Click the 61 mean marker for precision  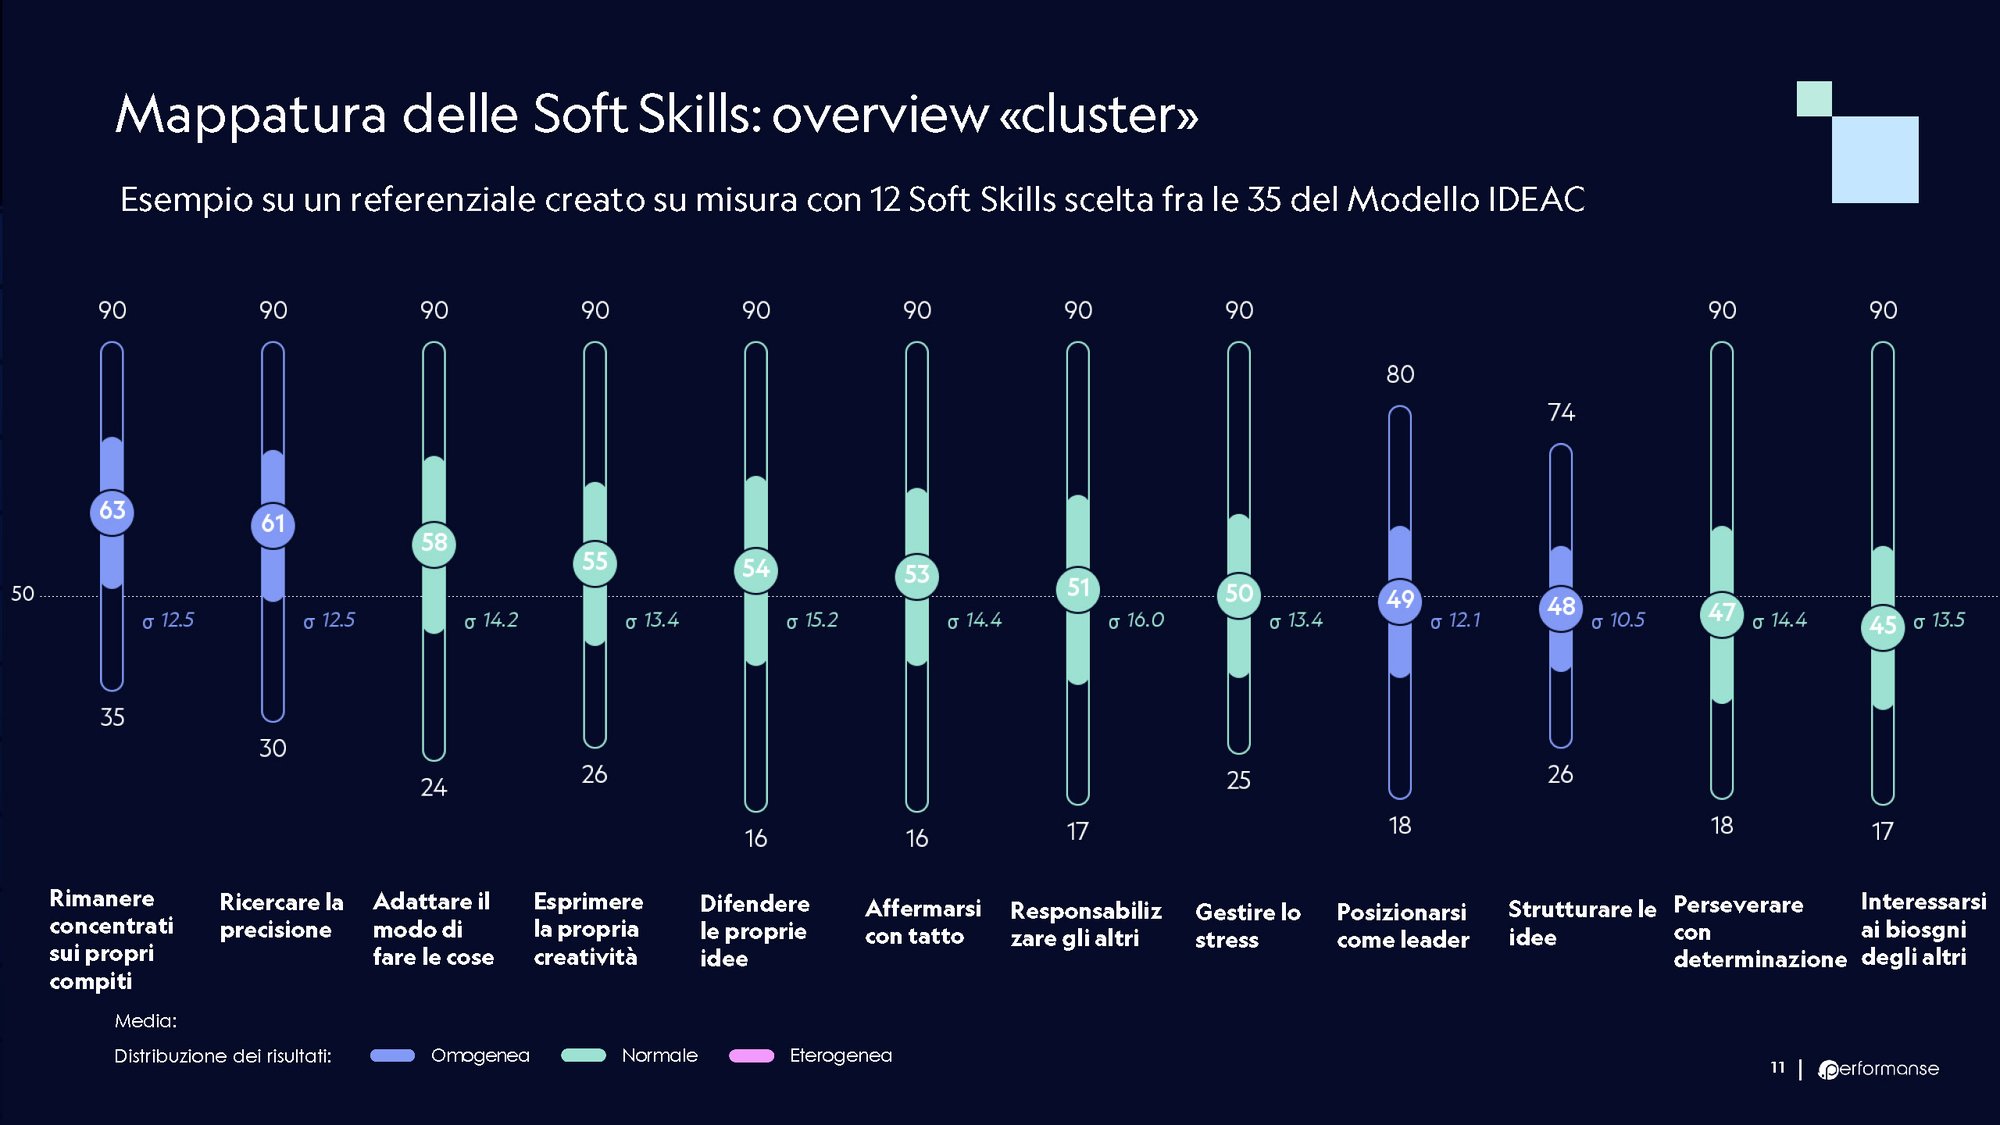pos(273,524)
